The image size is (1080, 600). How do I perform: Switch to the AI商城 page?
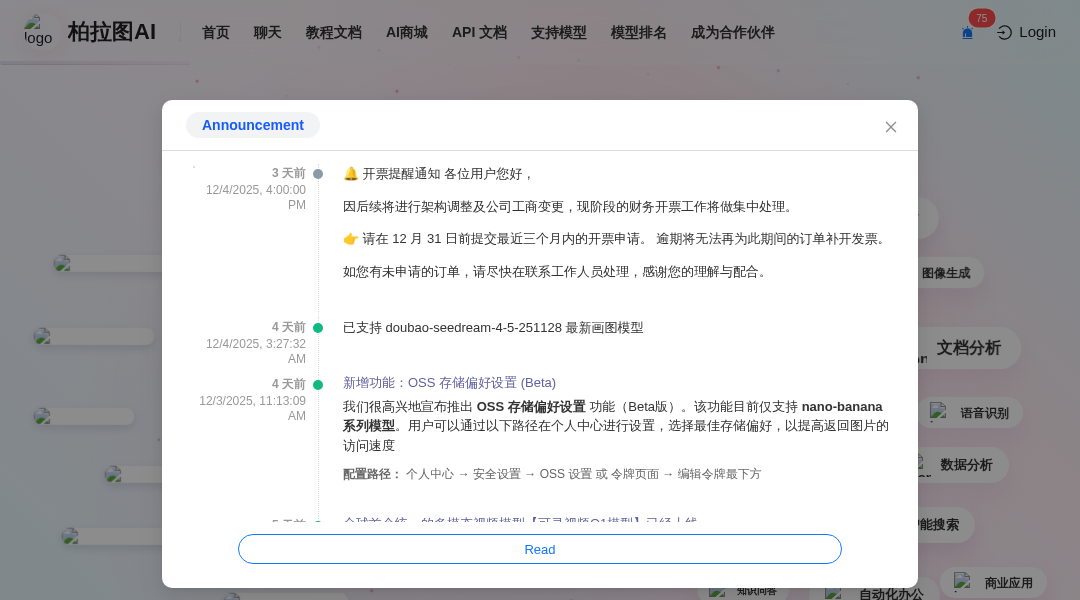click(406, 32)
